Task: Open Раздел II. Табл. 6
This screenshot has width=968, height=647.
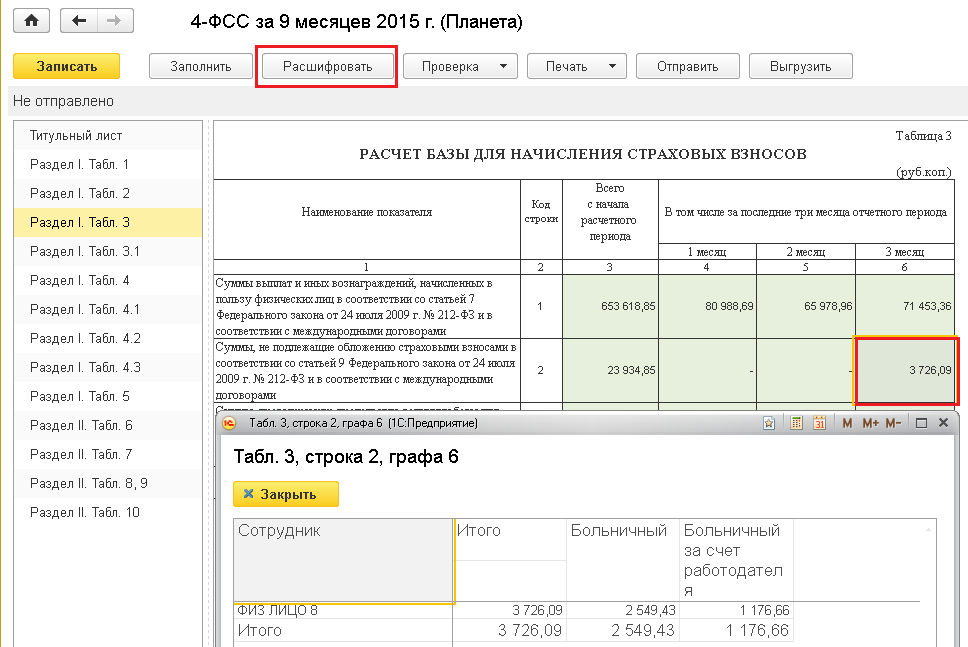Action: pos(108,425)
